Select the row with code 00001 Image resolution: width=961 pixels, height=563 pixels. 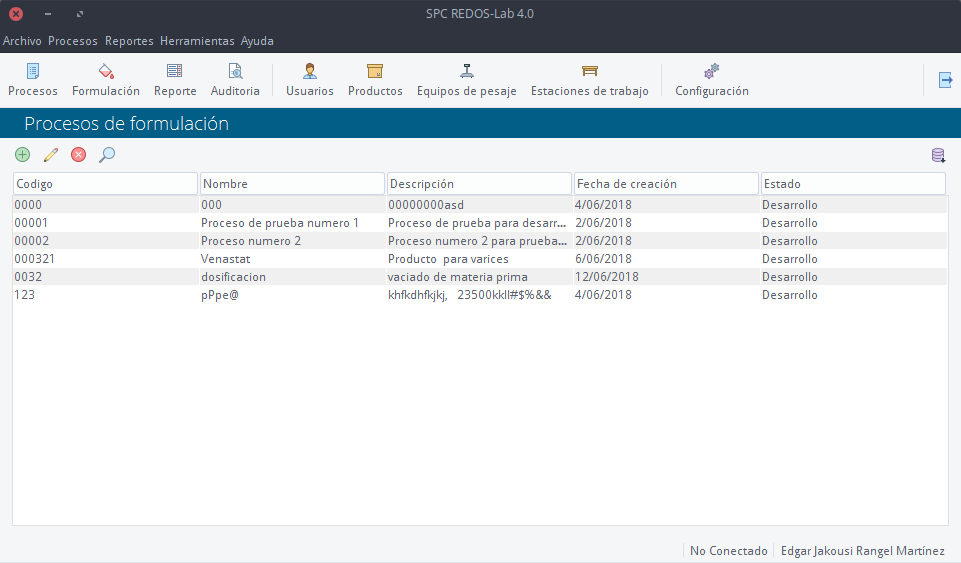pos(480,222)
